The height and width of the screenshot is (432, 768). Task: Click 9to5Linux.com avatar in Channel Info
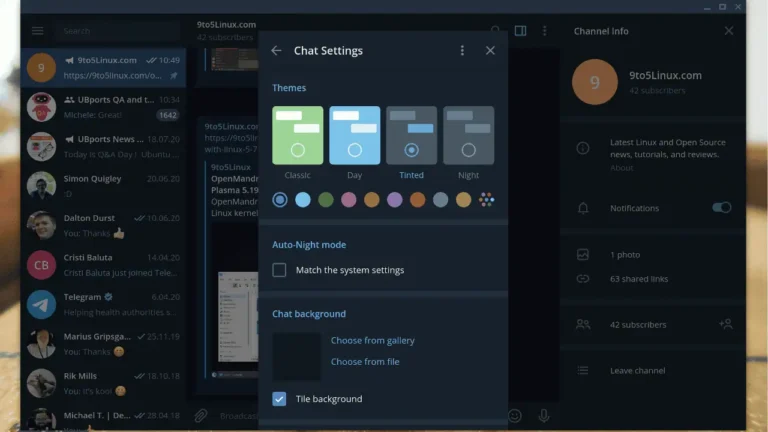pyautogui.click(x=595, y=82)
